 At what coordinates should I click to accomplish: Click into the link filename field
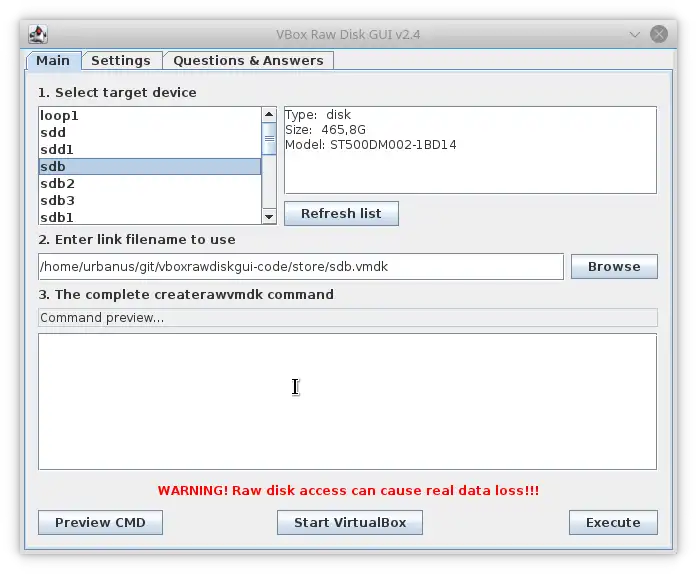(x=301, y=267)
